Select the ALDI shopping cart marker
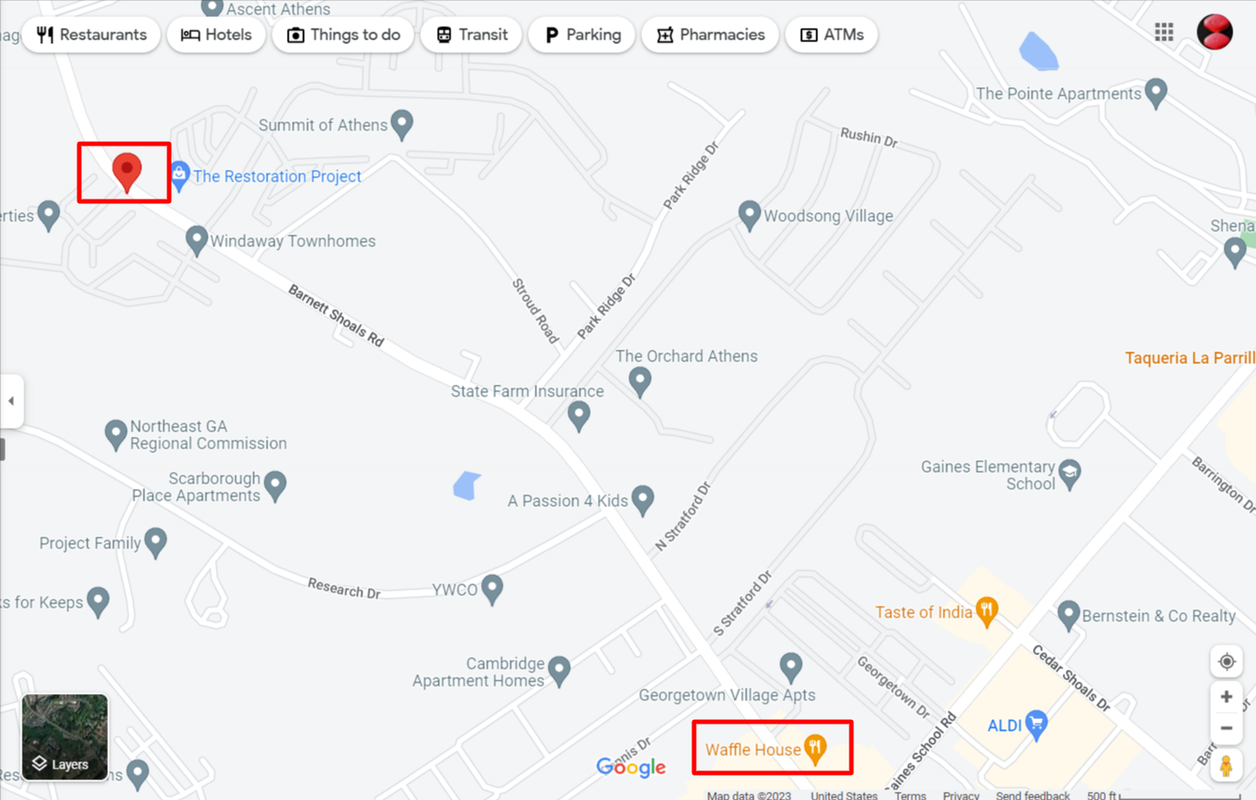The height and width of the screenshot is (800, 1256). tap(1036, 725)
